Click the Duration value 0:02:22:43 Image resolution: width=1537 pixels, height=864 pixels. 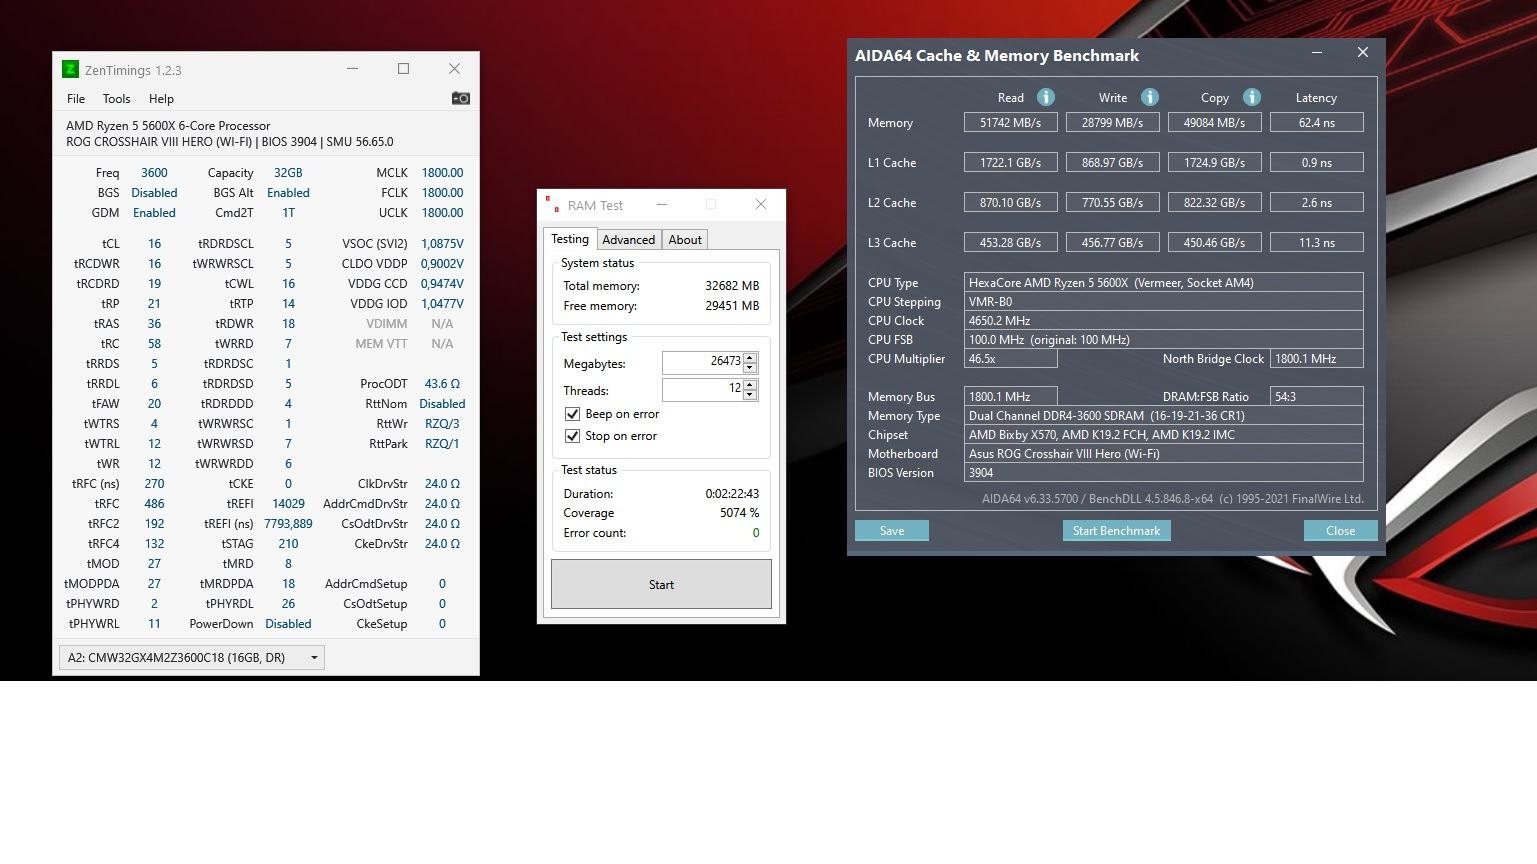pyautogui.click(x=732, y=494)
